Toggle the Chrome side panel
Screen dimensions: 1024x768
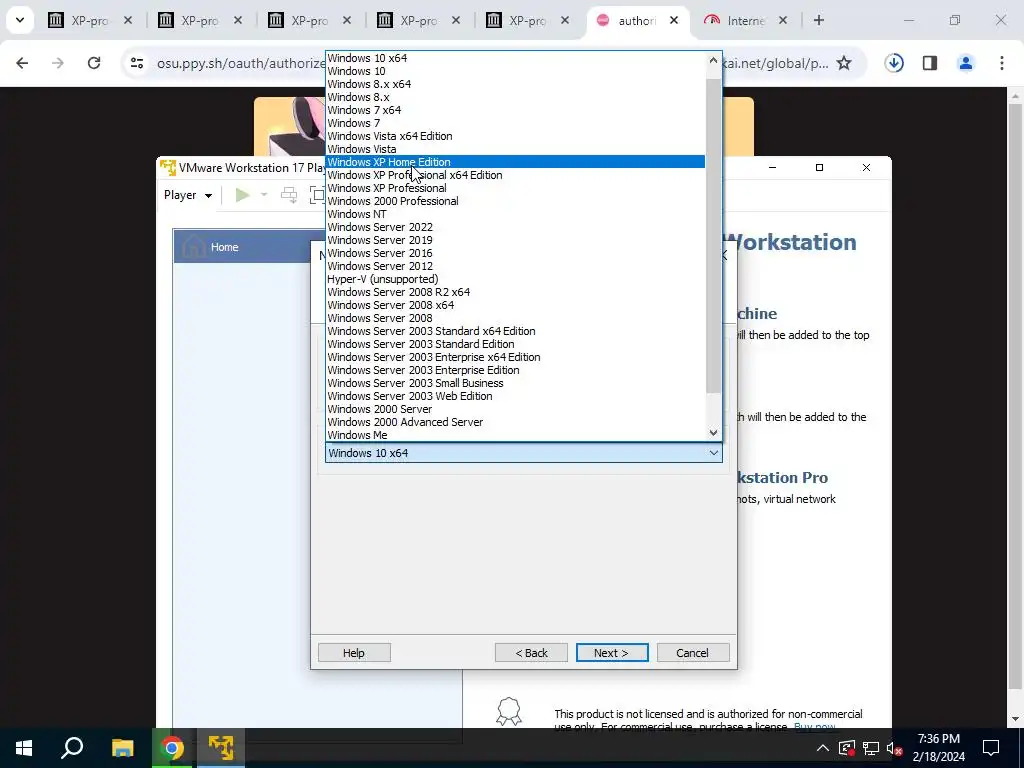click(x=930, y=63)
